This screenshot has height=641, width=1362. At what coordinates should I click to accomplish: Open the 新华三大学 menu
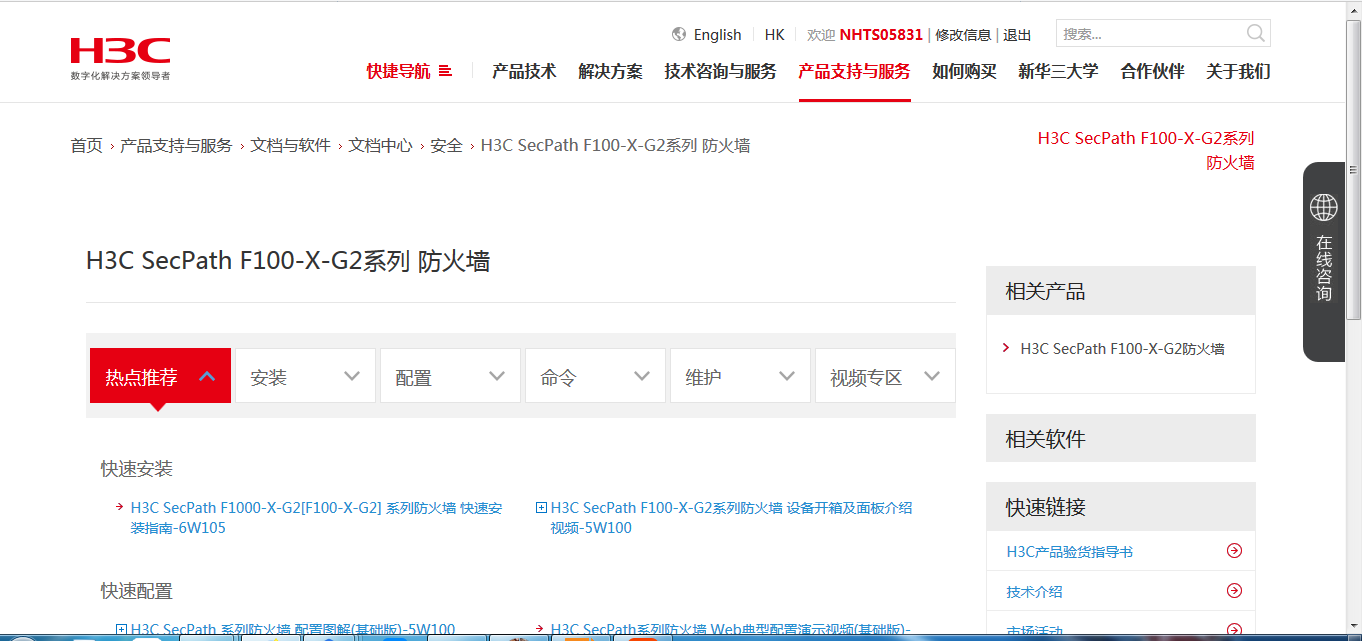pos(1058,71)
